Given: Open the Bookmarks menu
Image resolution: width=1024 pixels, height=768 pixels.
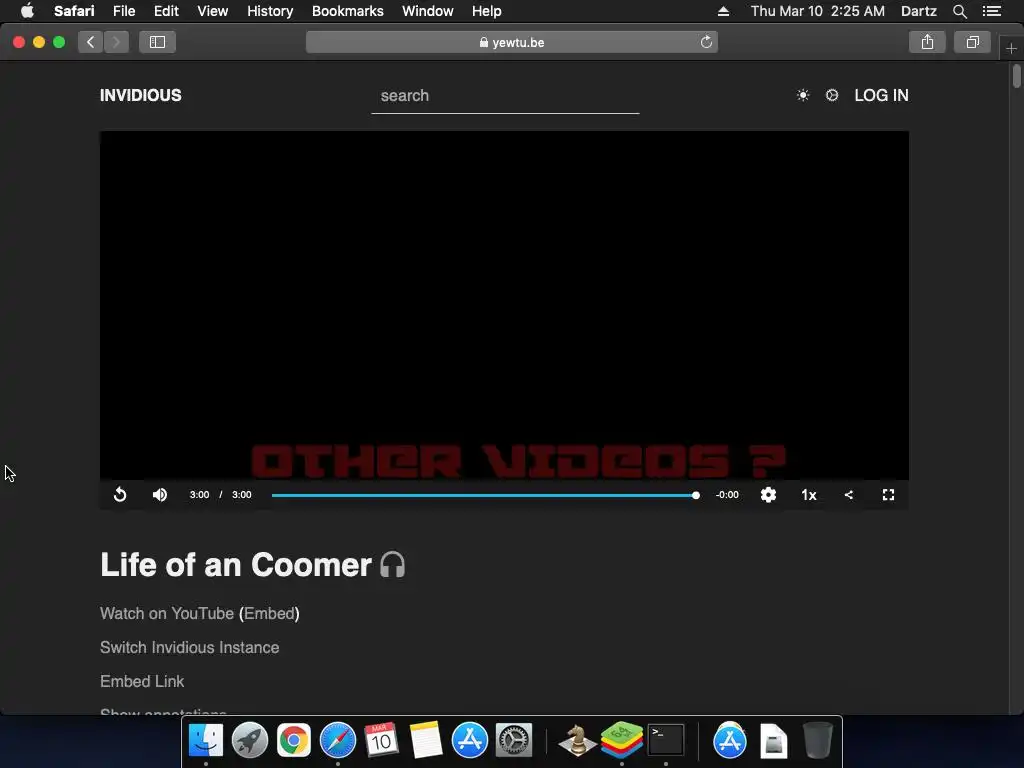Looking at the screenshot, I should pyautogui.click(x=347, y=11).
